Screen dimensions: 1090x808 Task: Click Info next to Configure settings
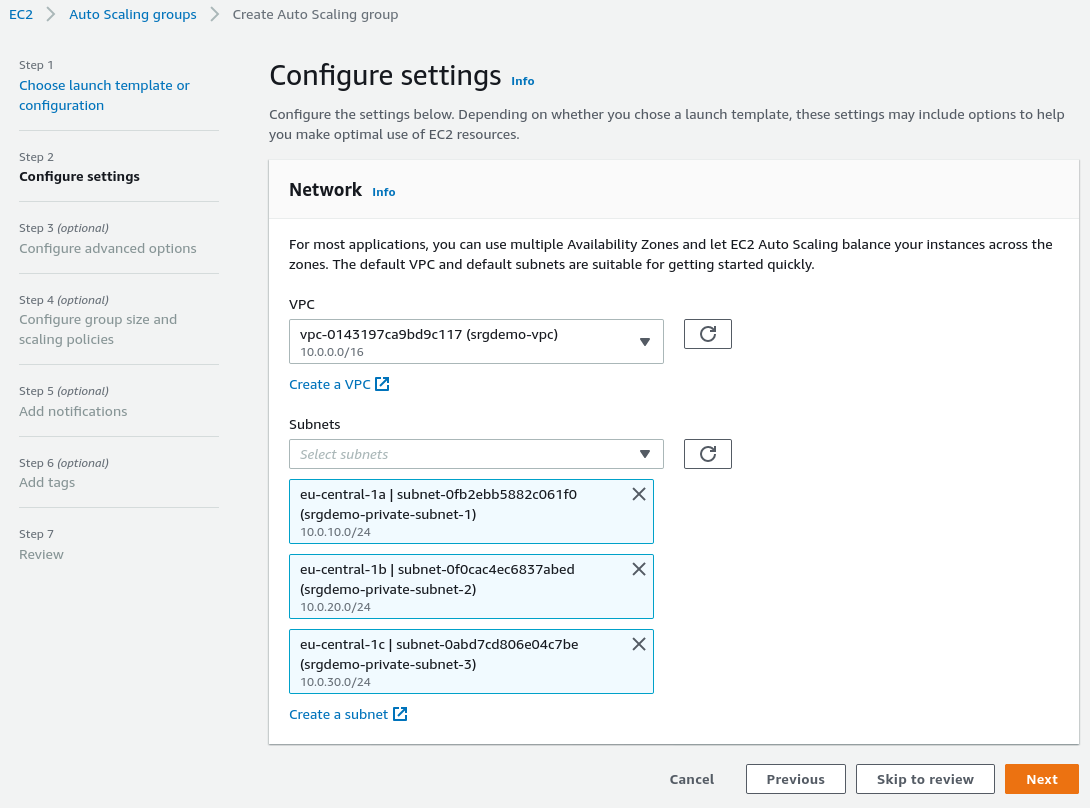tap(522, 81)
